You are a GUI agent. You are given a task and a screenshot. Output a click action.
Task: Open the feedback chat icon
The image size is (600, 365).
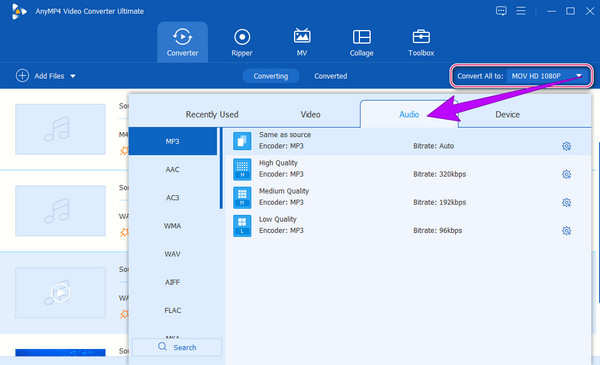click(x=501, y=11)
